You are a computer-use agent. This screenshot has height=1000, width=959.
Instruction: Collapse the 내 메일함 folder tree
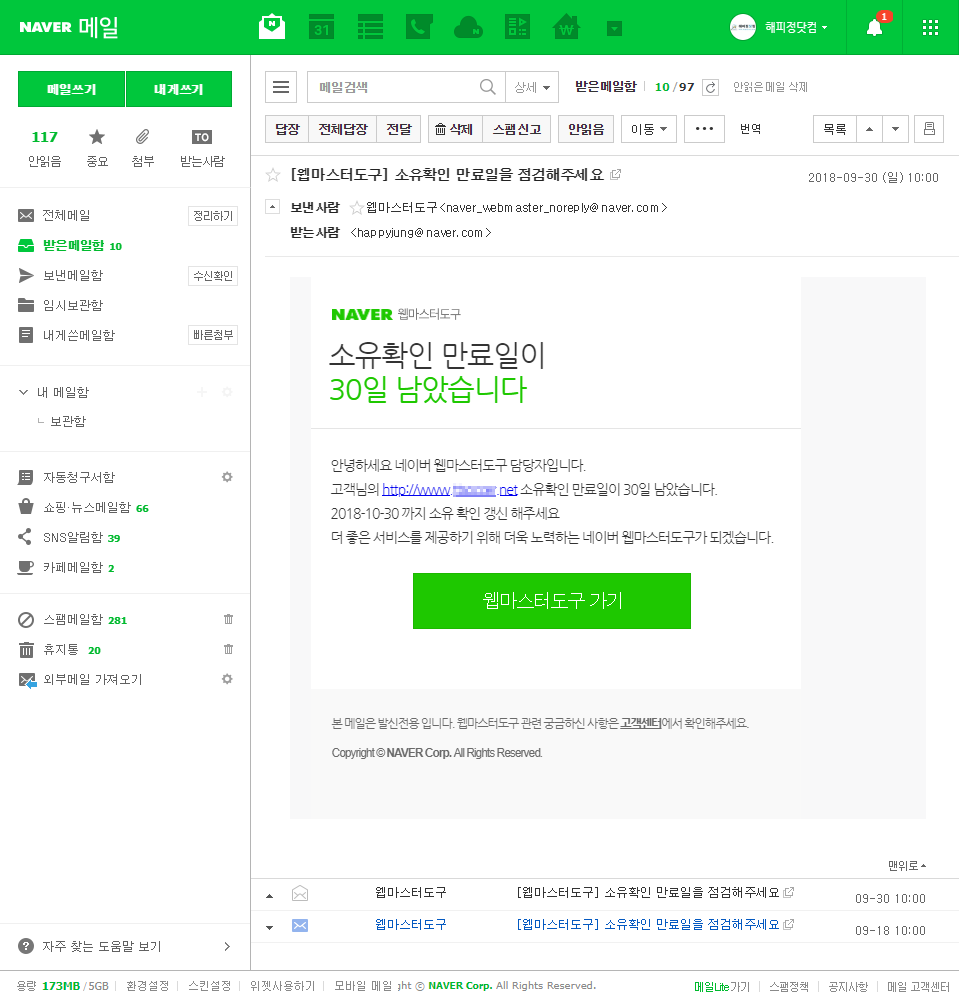point(24,392)
